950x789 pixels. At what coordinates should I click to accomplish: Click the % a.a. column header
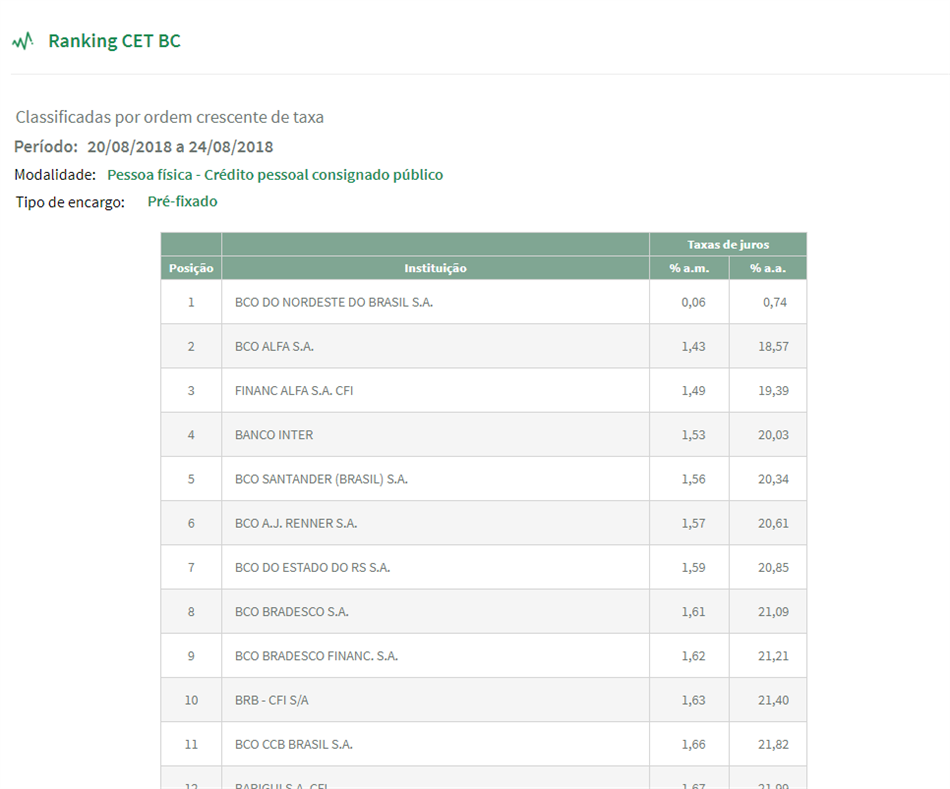click(x=768, y=268)
